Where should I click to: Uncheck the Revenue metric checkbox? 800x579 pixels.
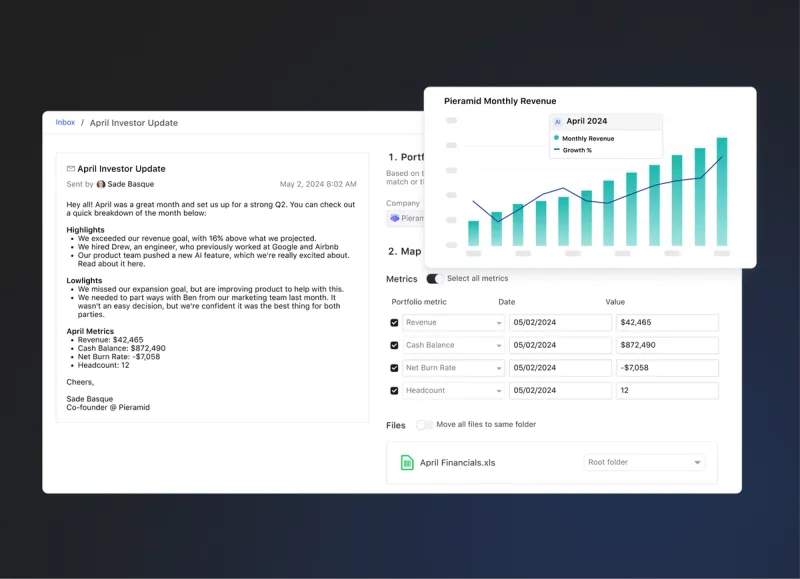pyautogui.click(x=394, y=322)
